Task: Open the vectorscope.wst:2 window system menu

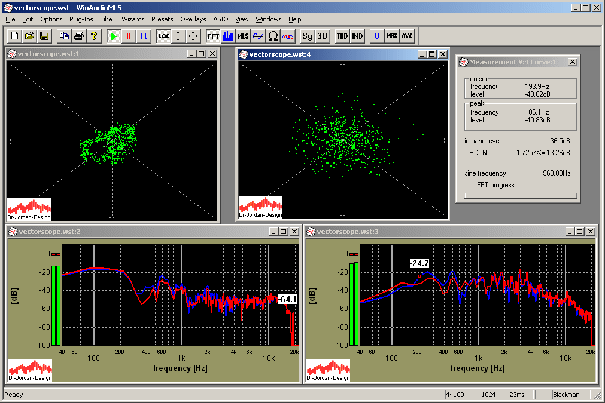Action: [13, 232]
